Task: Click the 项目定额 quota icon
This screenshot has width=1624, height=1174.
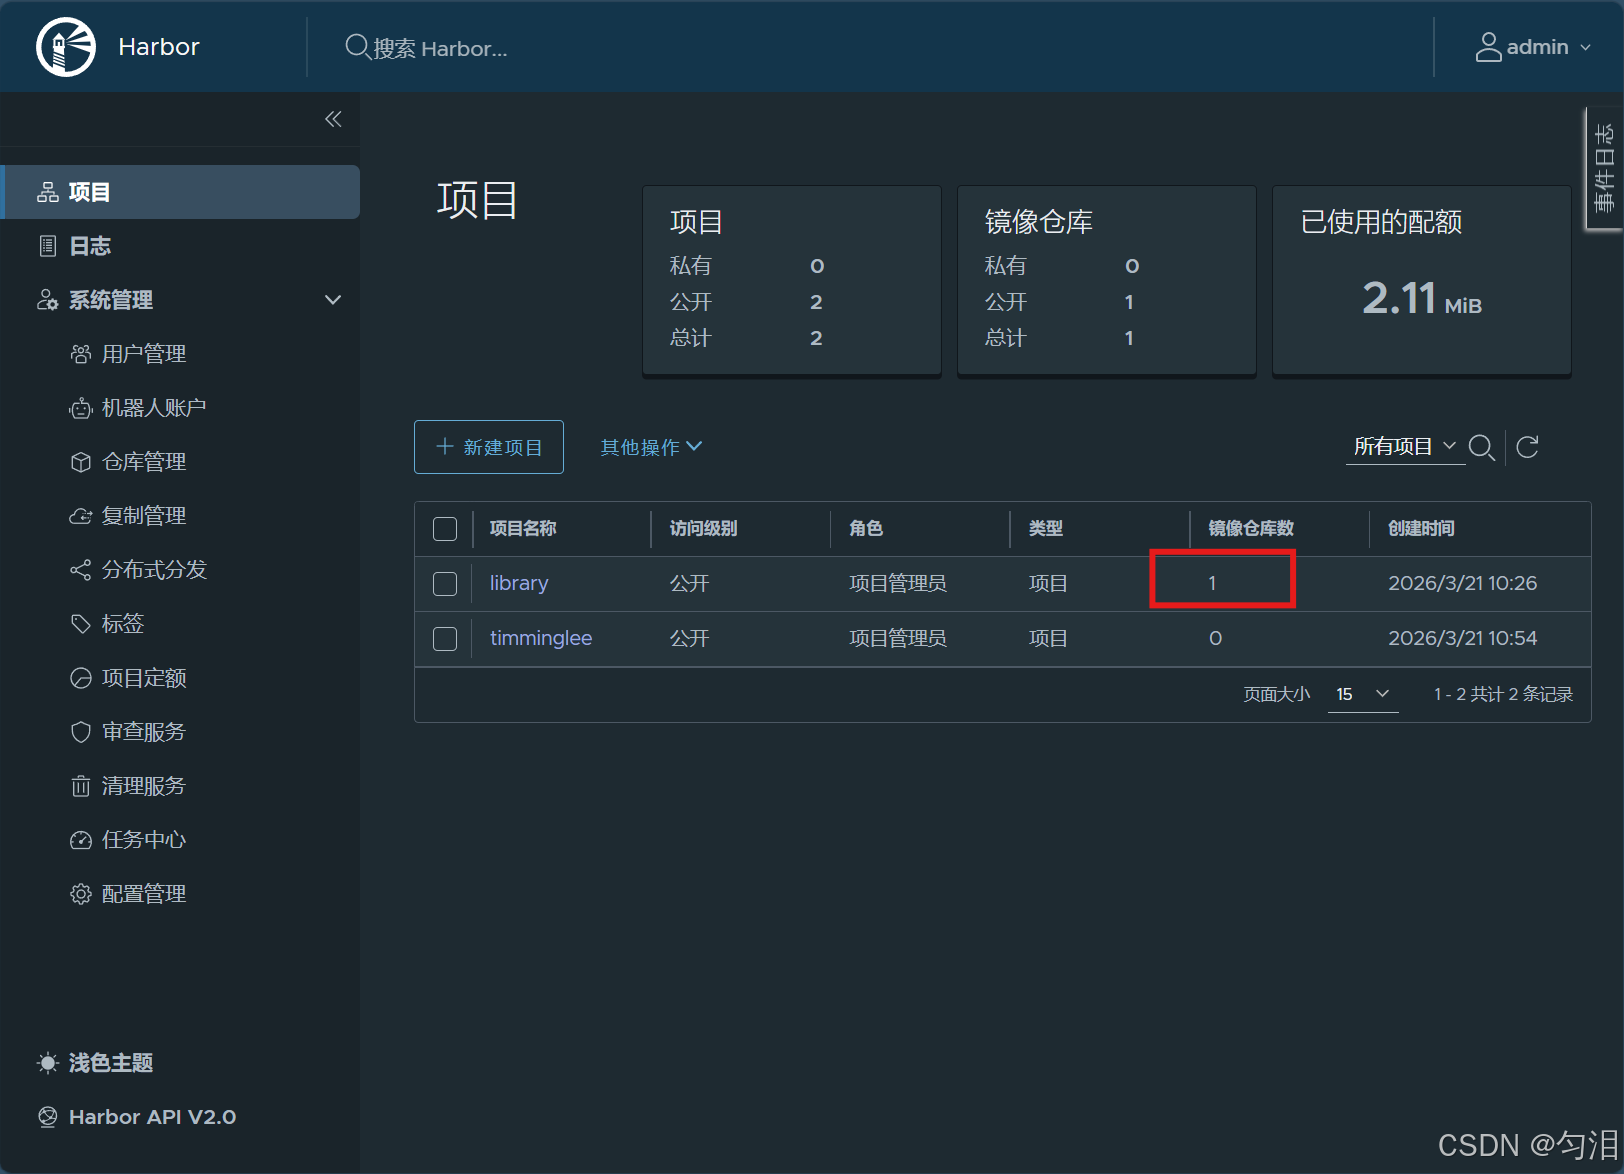Action: (x=81, y=678)
